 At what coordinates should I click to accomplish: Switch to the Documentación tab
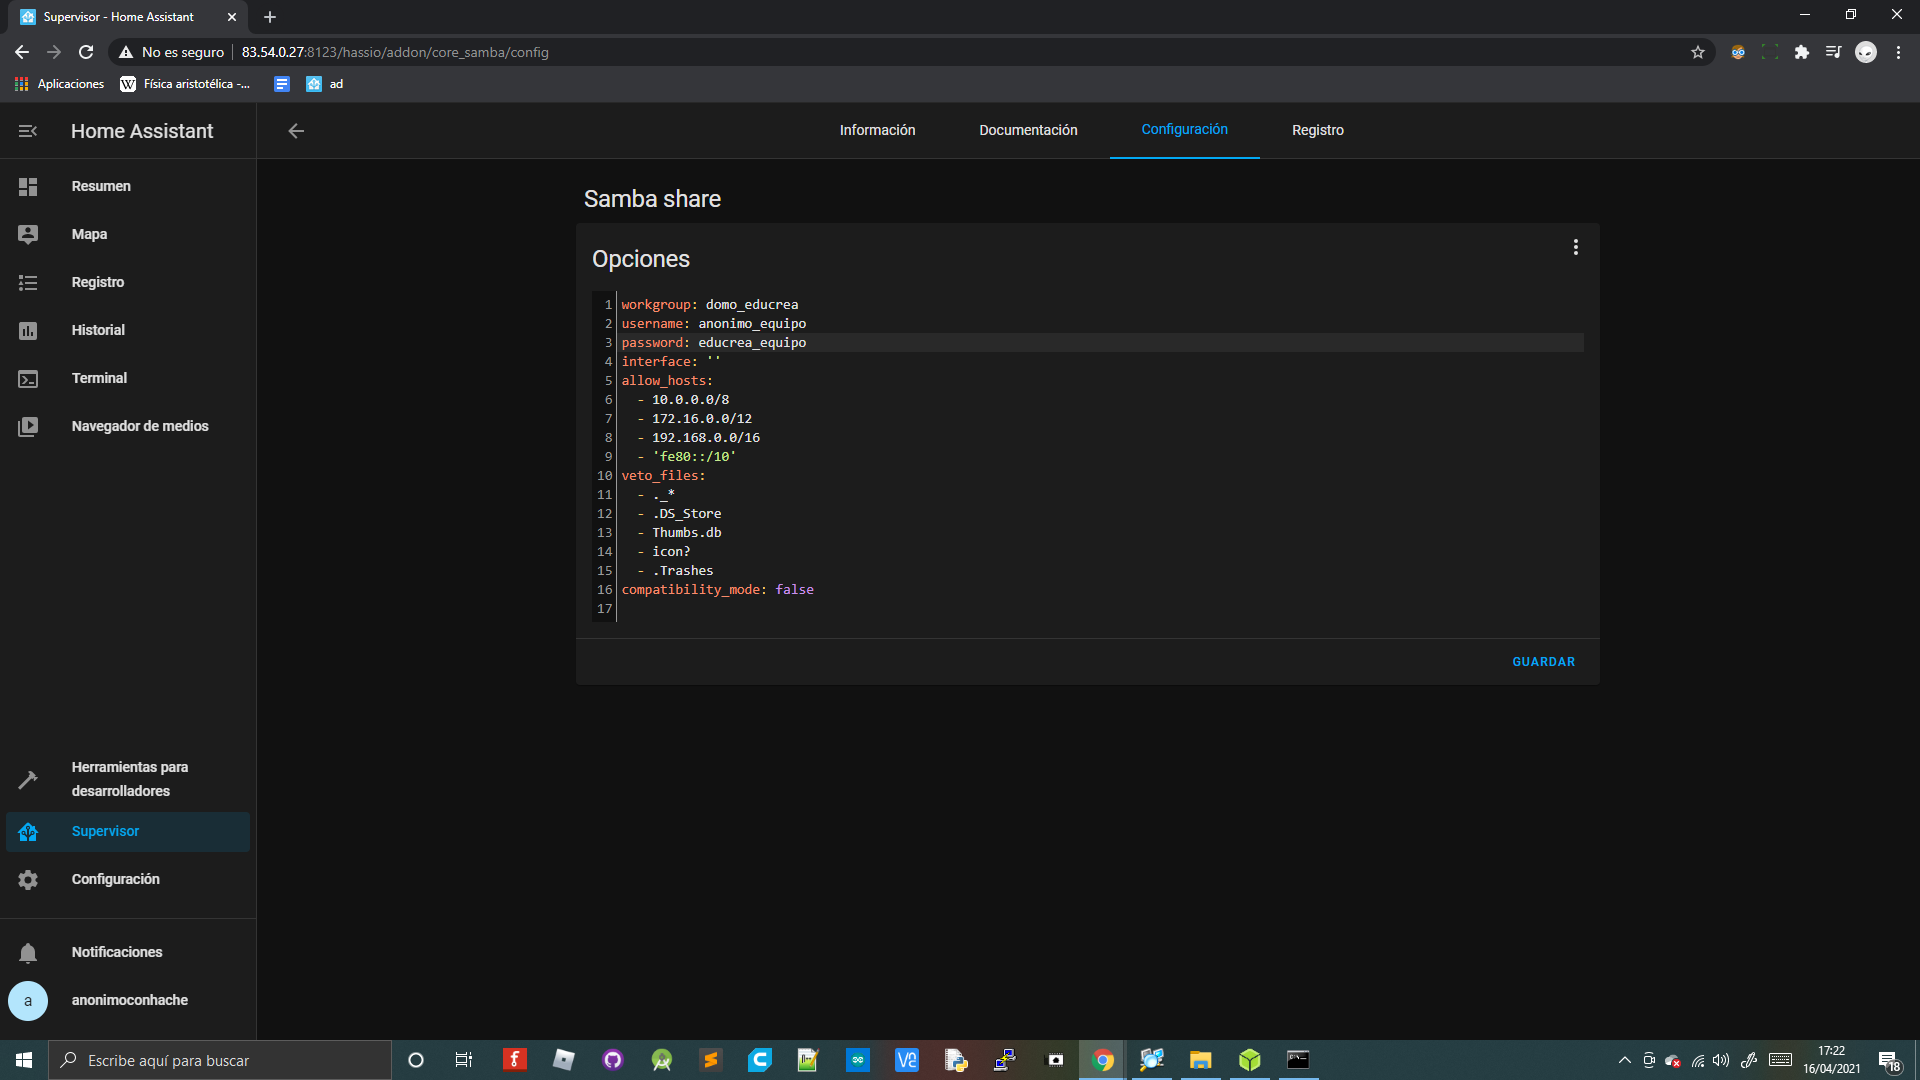[1028, 131]
